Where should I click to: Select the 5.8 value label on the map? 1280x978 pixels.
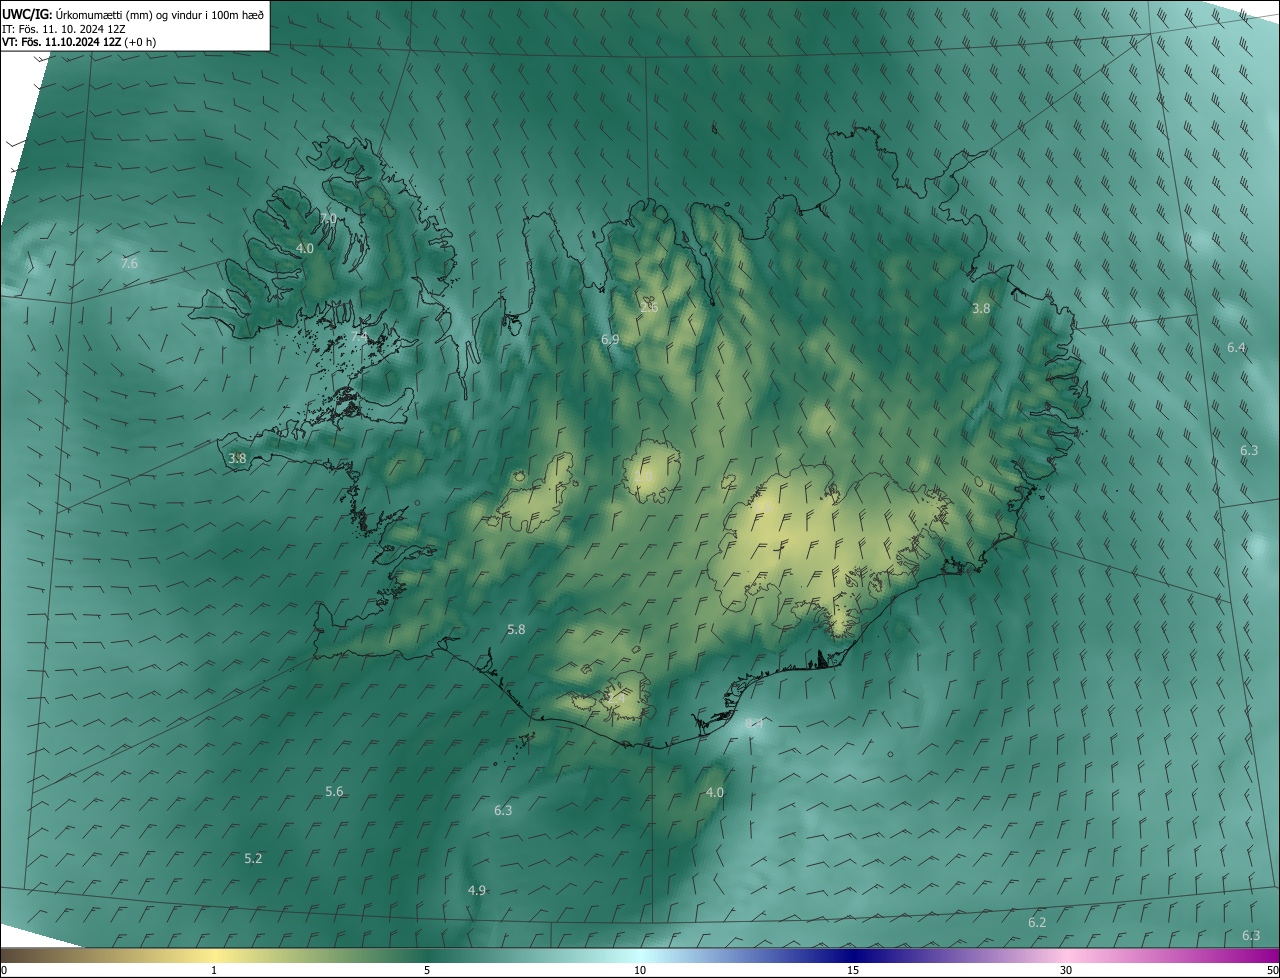(x=516, y=630)
